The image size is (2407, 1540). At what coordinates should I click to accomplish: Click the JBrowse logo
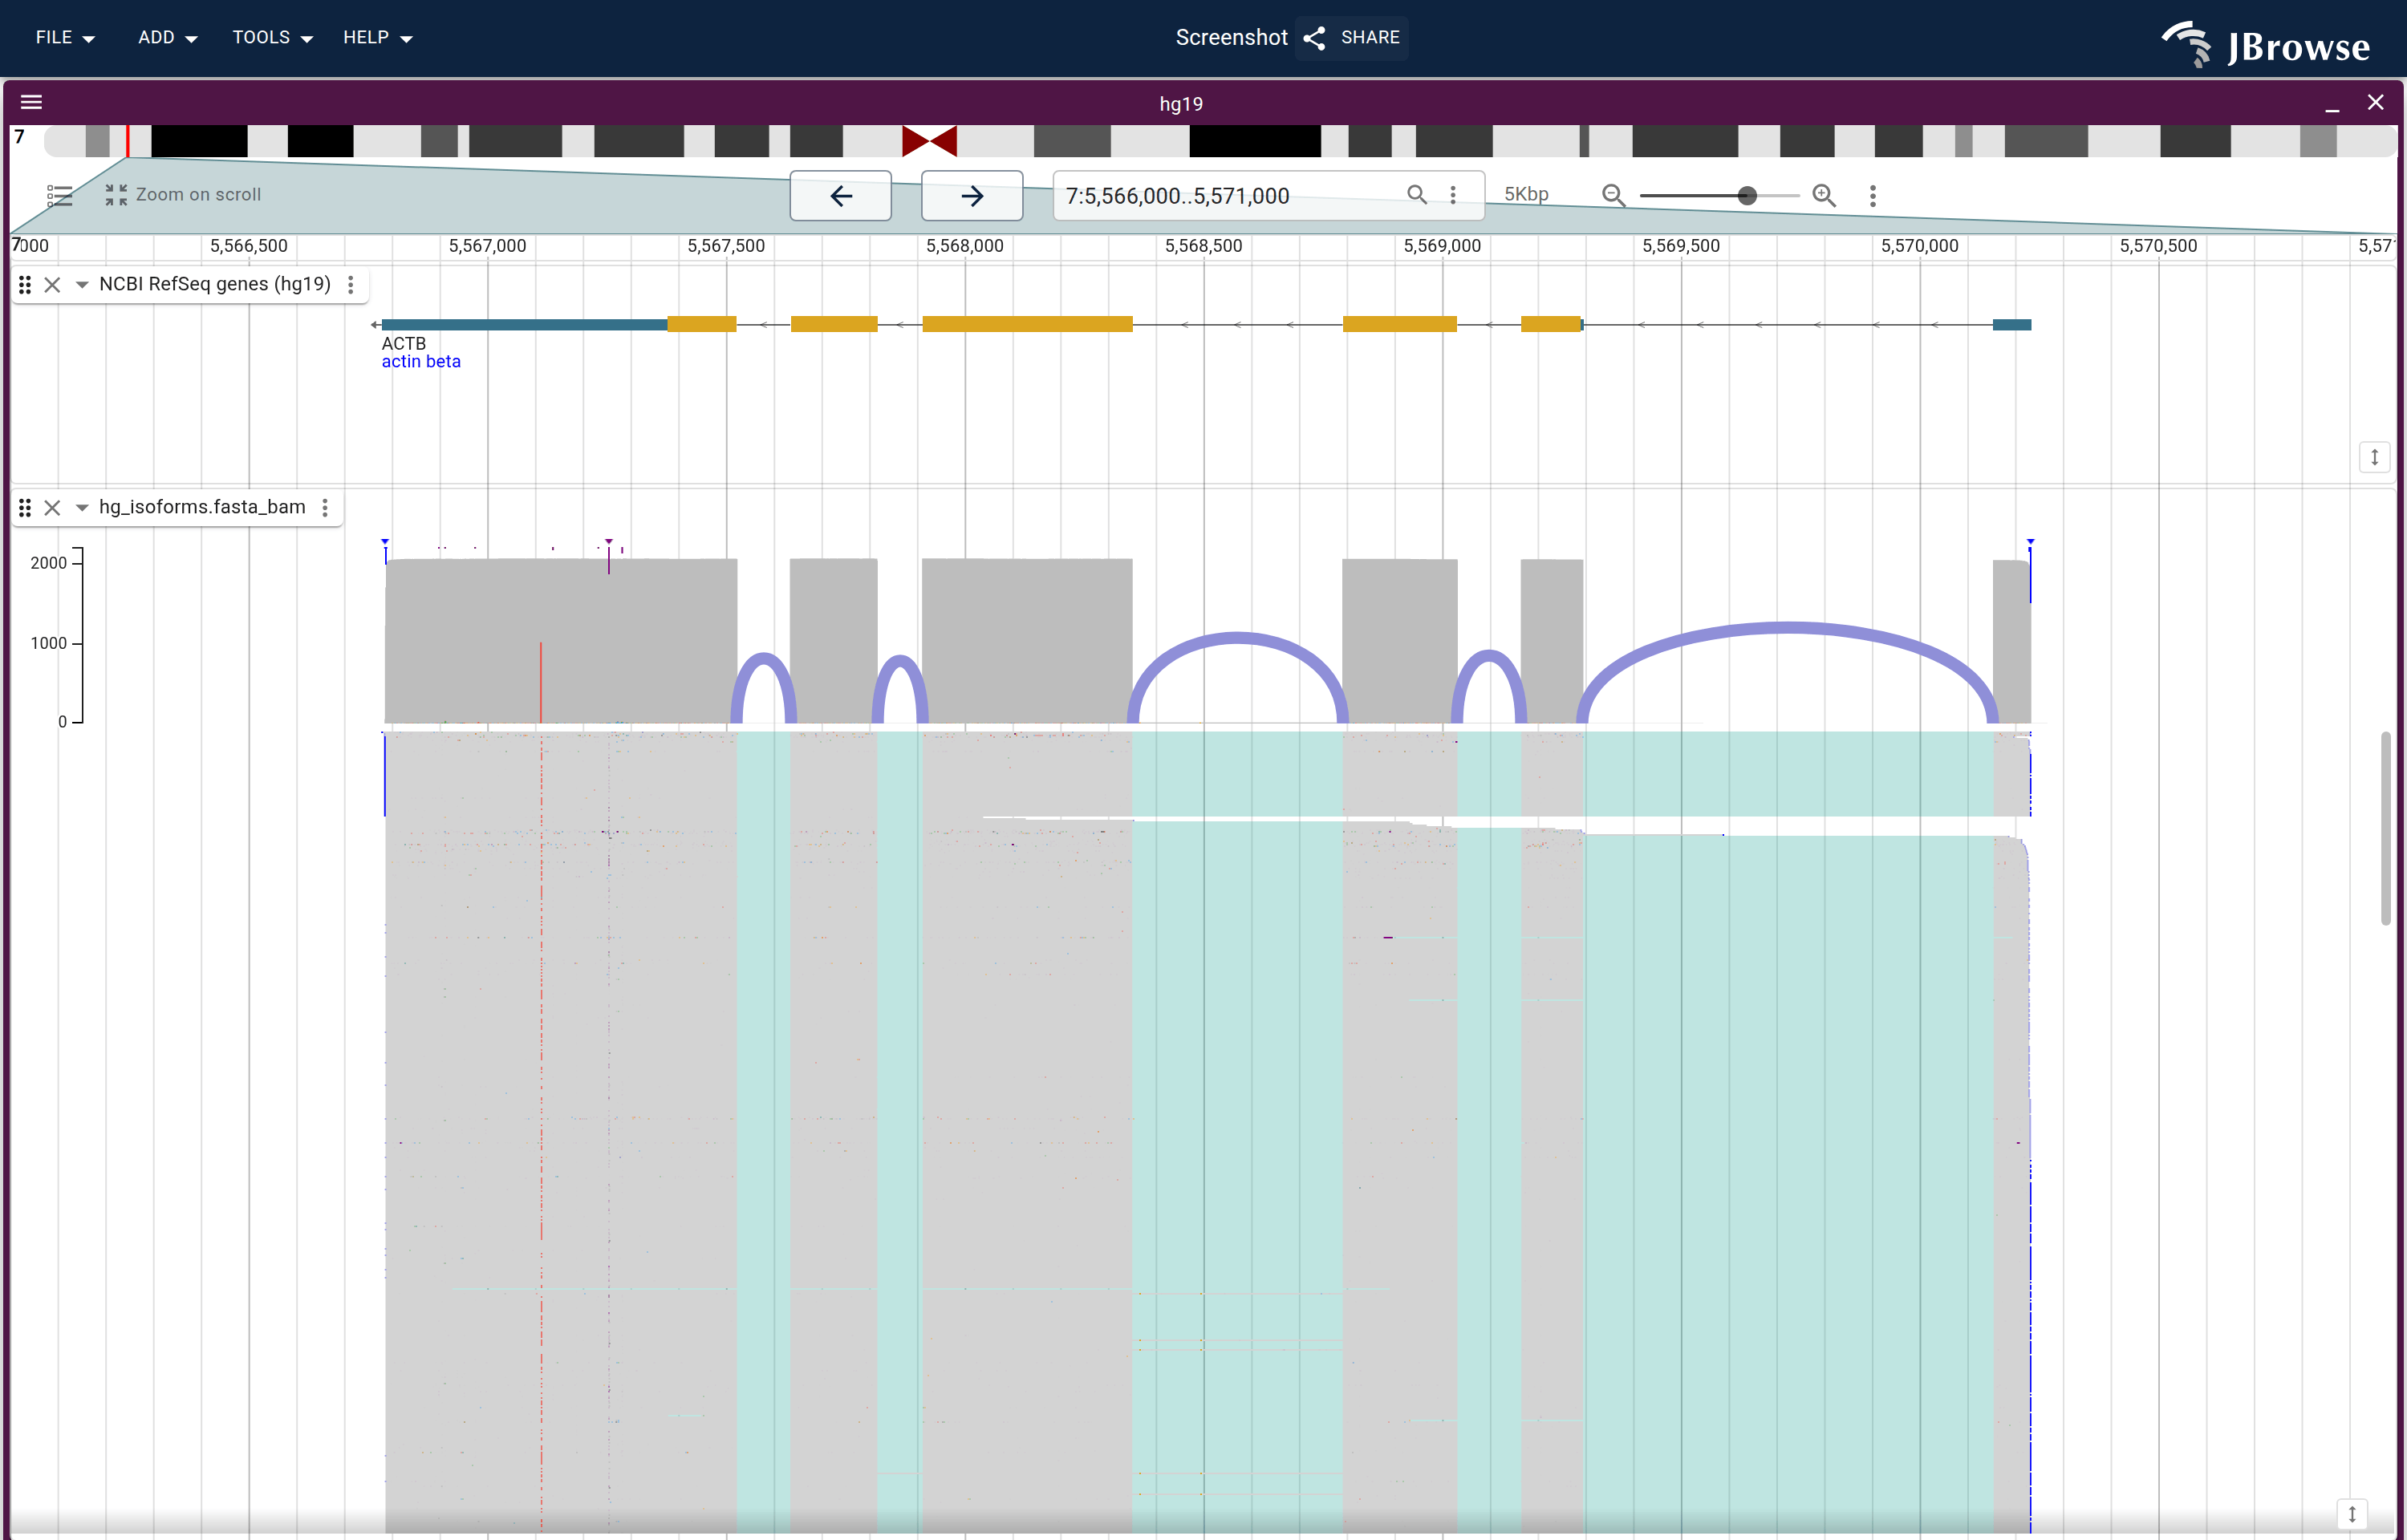pyautogui.click(x=2267, y=44)
